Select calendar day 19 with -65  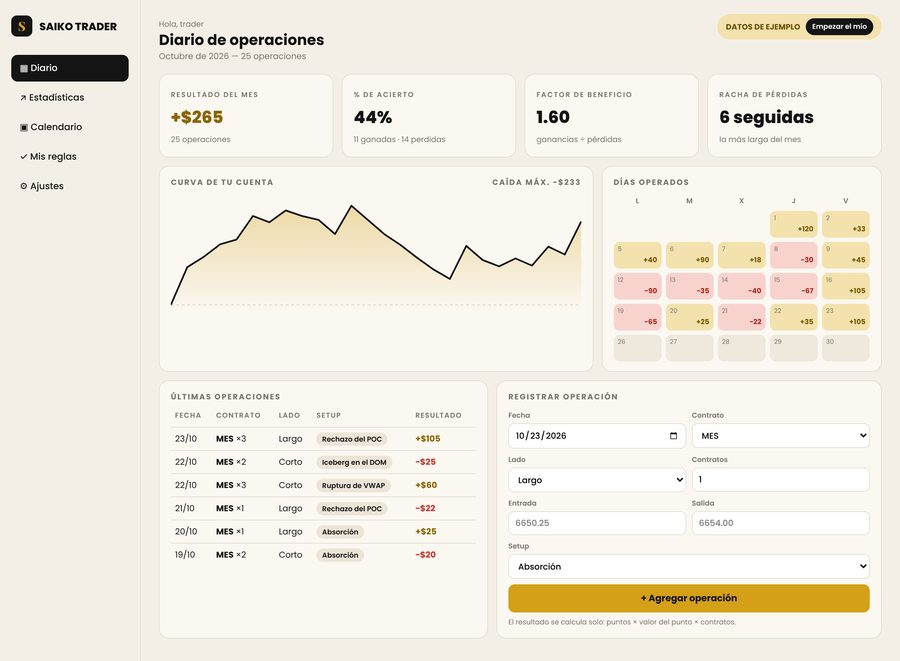point(638,317)
